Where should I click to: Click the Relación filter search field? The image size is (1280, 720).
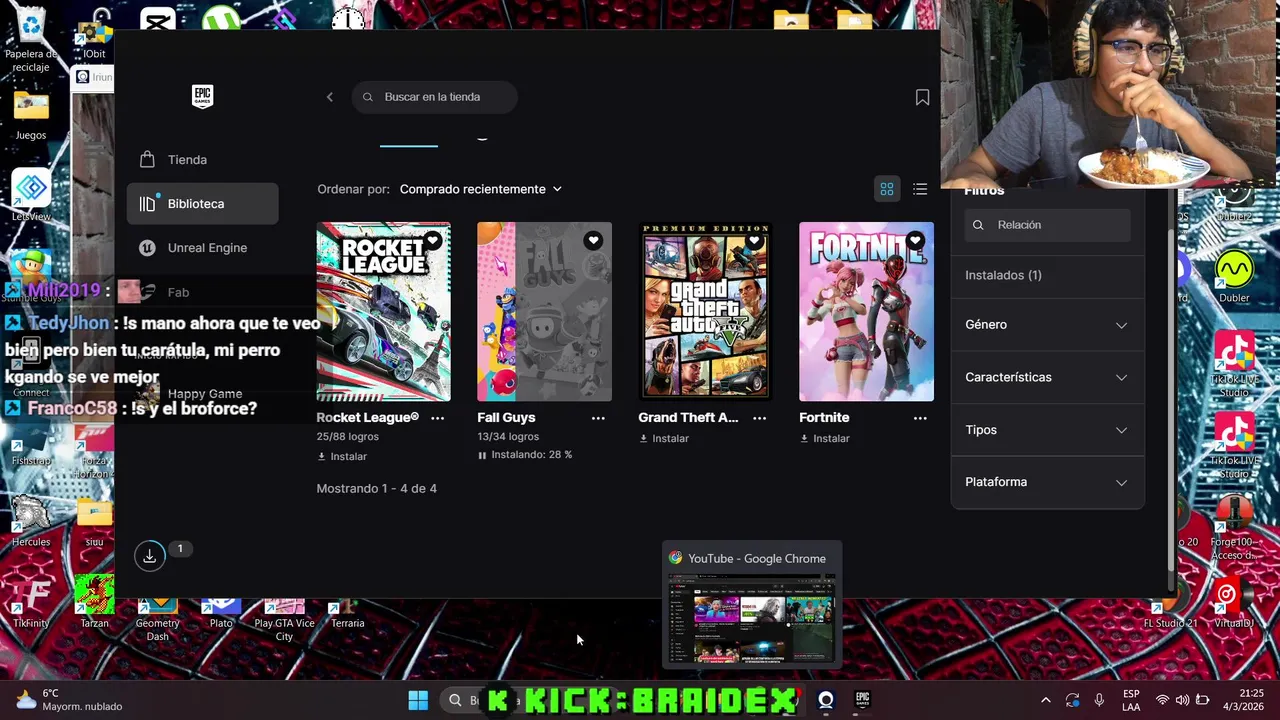(x=1048, y=225)
